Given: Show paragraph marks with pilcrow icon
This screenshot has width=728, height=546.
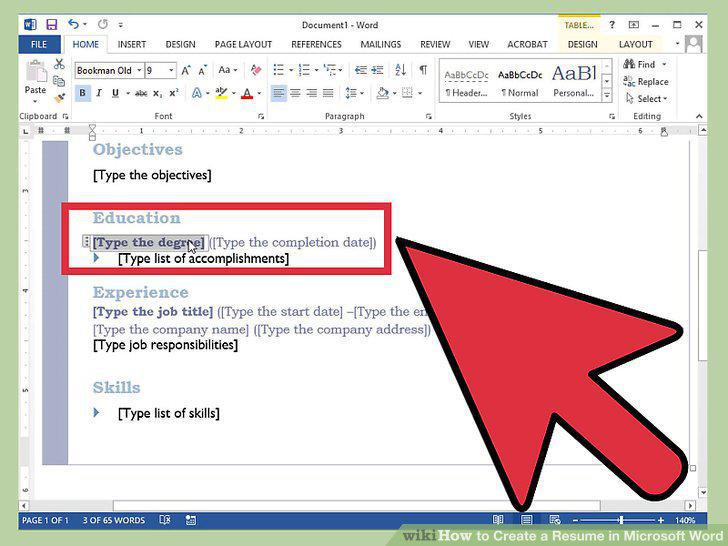Looking at the screenshot, I should click(x=423, y=70).
